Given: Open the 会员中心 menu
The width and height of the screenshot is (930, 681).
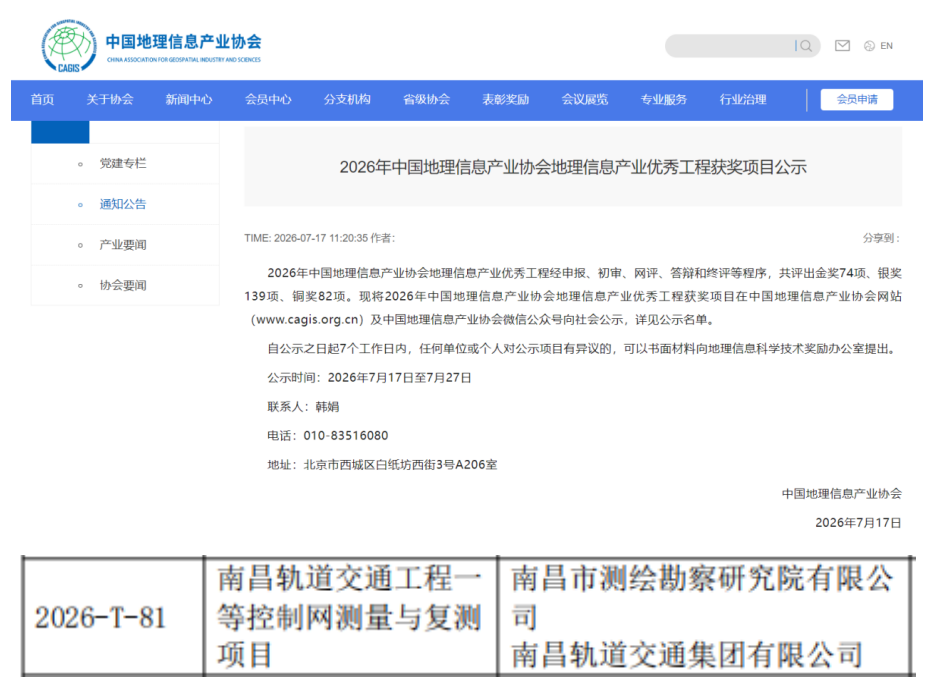Looking at the screenshot, I should (x=268, y=100).
